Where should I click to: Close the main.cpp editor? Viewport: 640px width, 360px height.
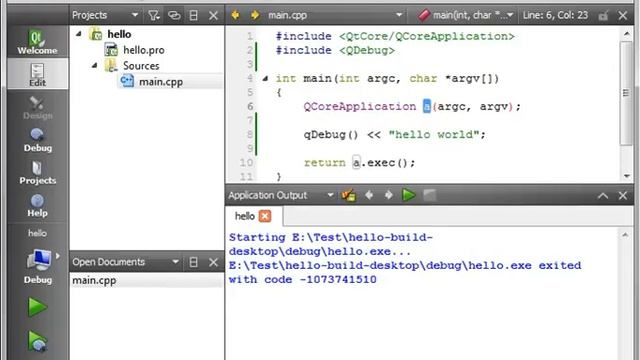[622, 16]
